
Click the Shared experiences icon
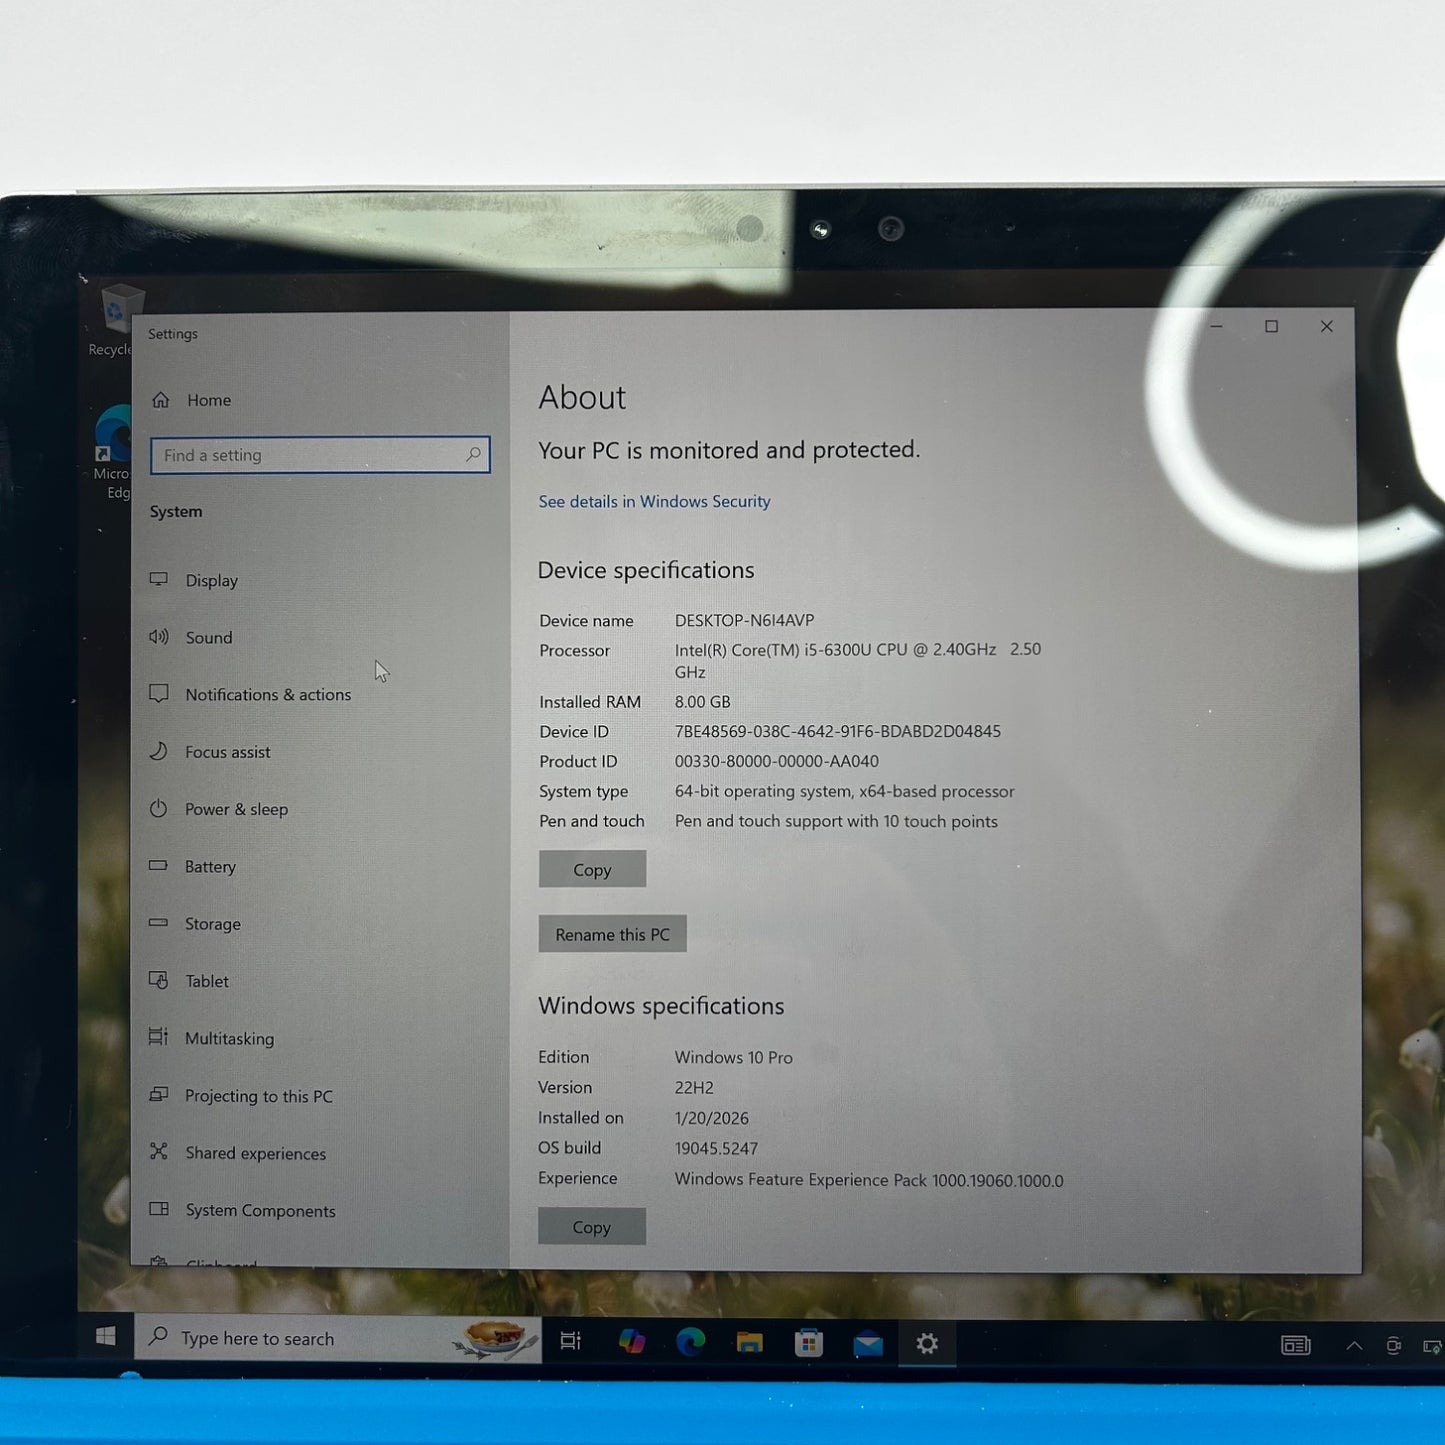pyautogui.click(x=159, y=1152)
